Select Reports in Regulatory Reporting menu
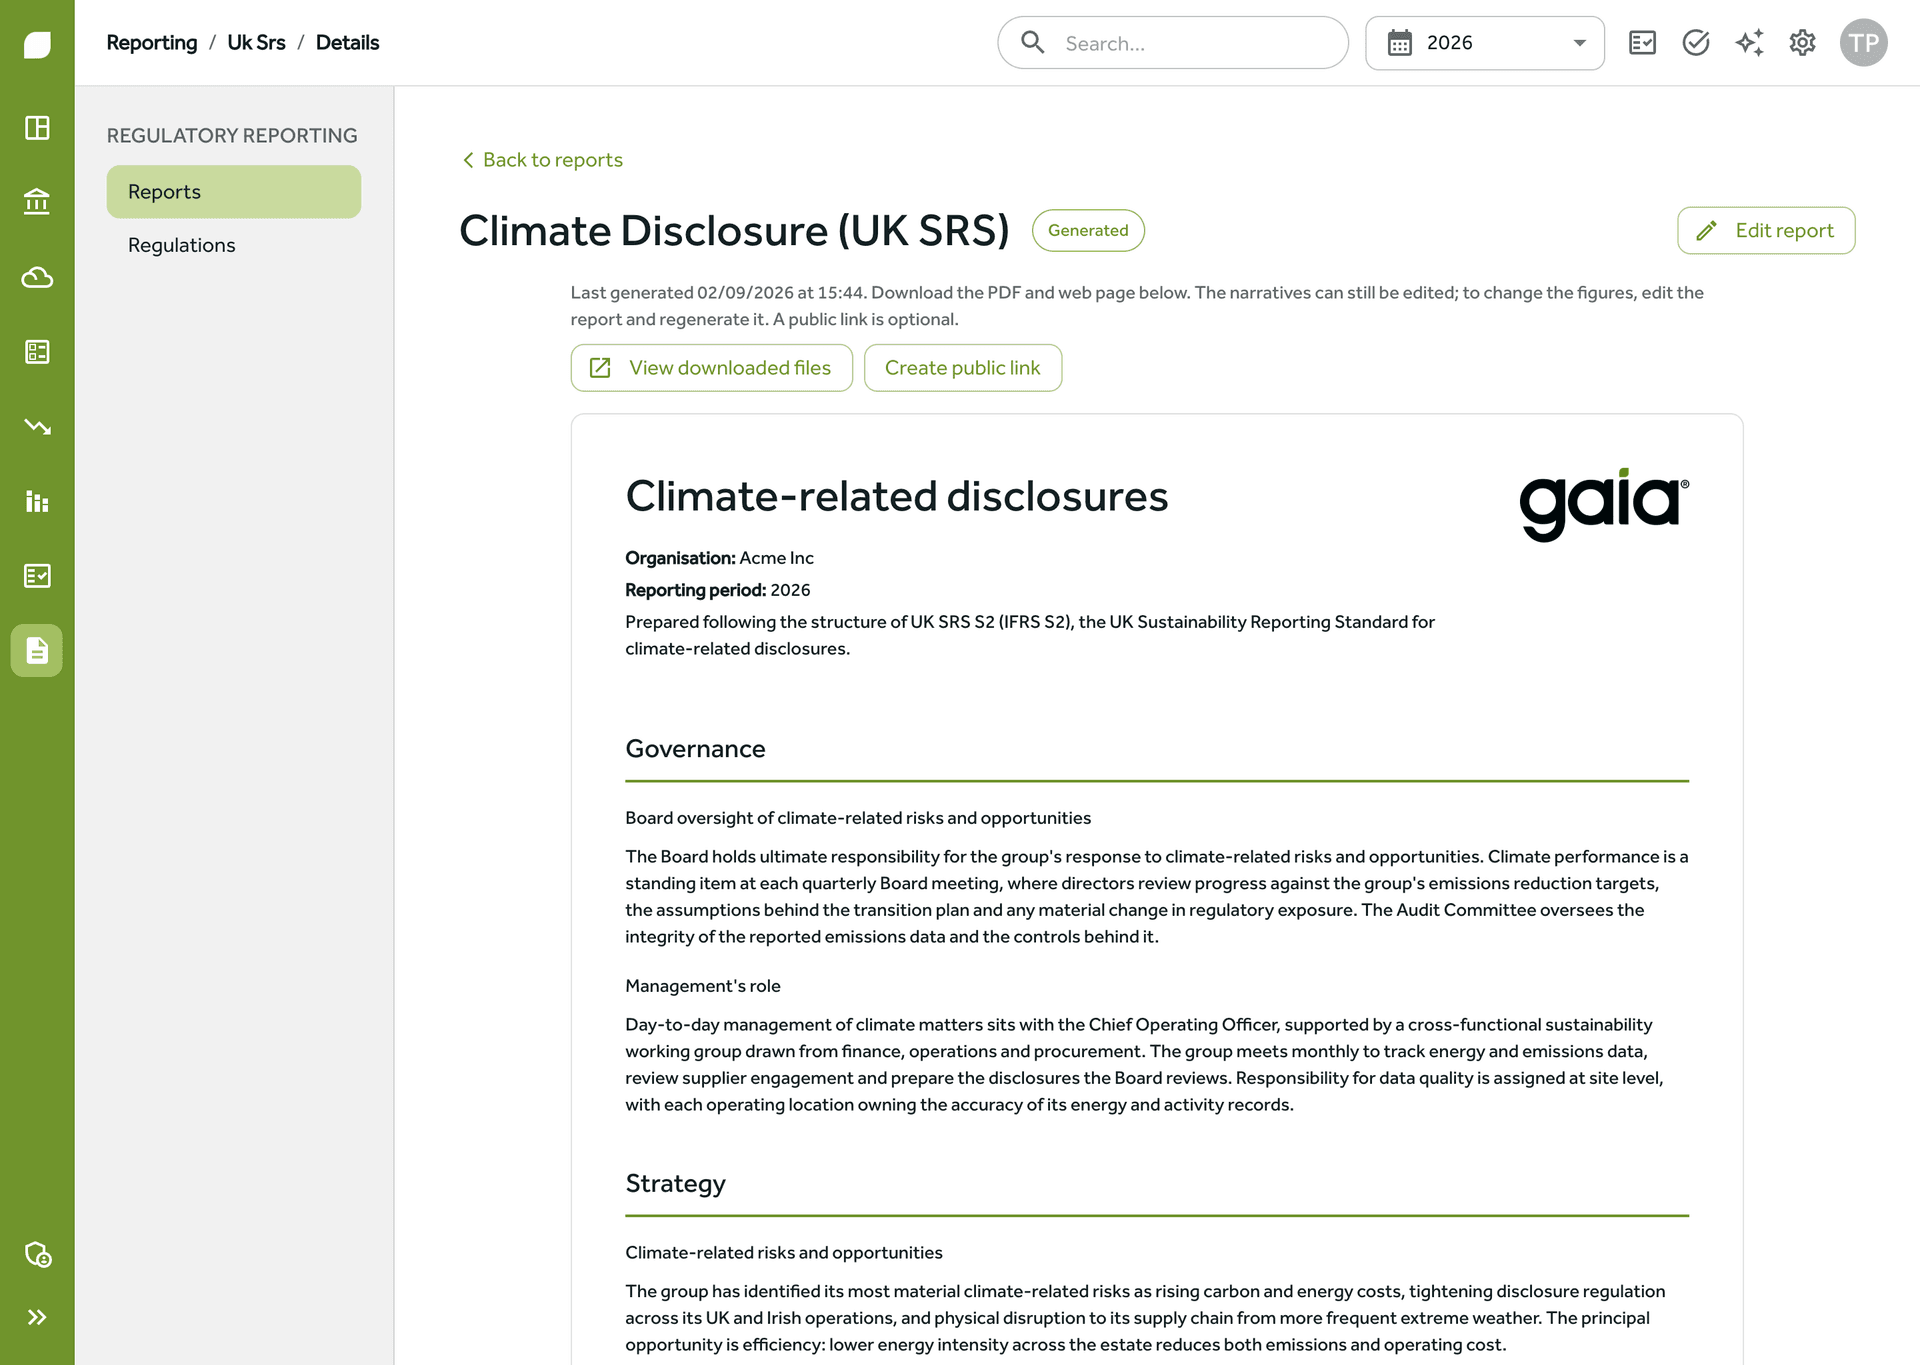 coord(234,192)
